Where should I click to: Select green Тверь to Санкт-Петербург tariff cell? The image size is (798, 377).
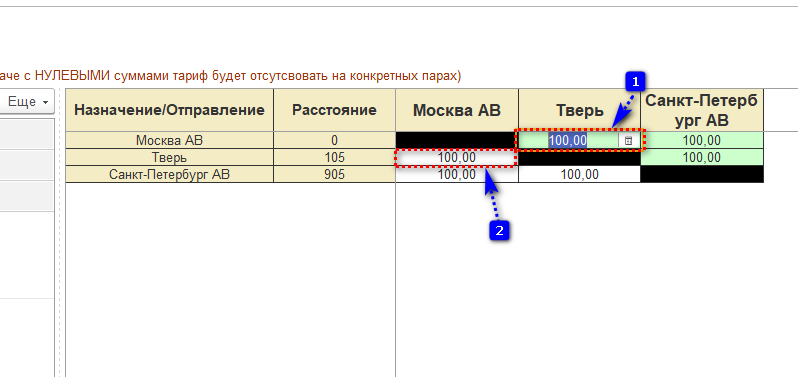coord(702,157)
